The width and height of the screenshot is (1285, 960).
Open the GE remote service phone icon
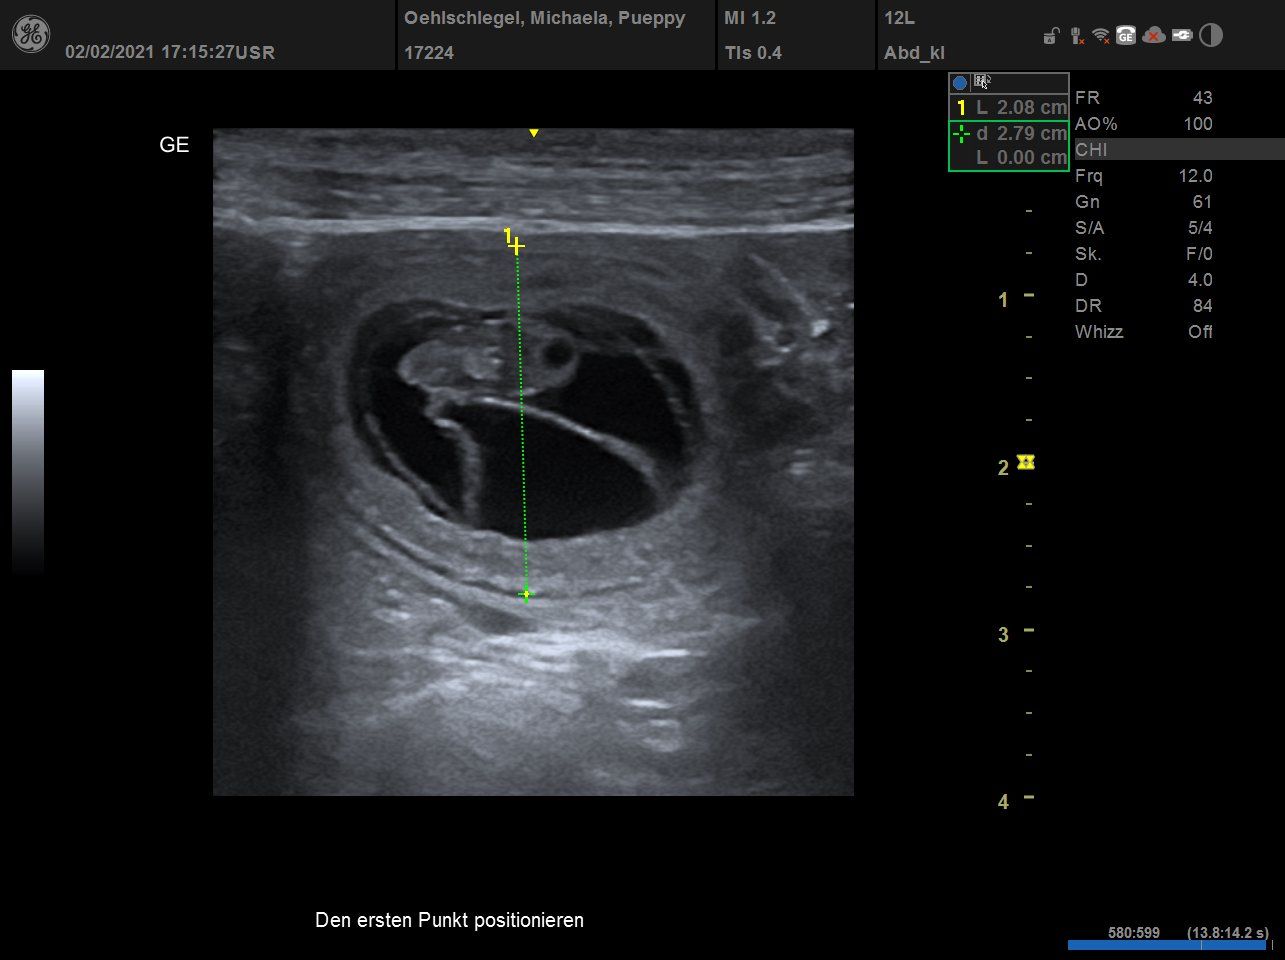pyautogui.click(x=1126, y=36)
